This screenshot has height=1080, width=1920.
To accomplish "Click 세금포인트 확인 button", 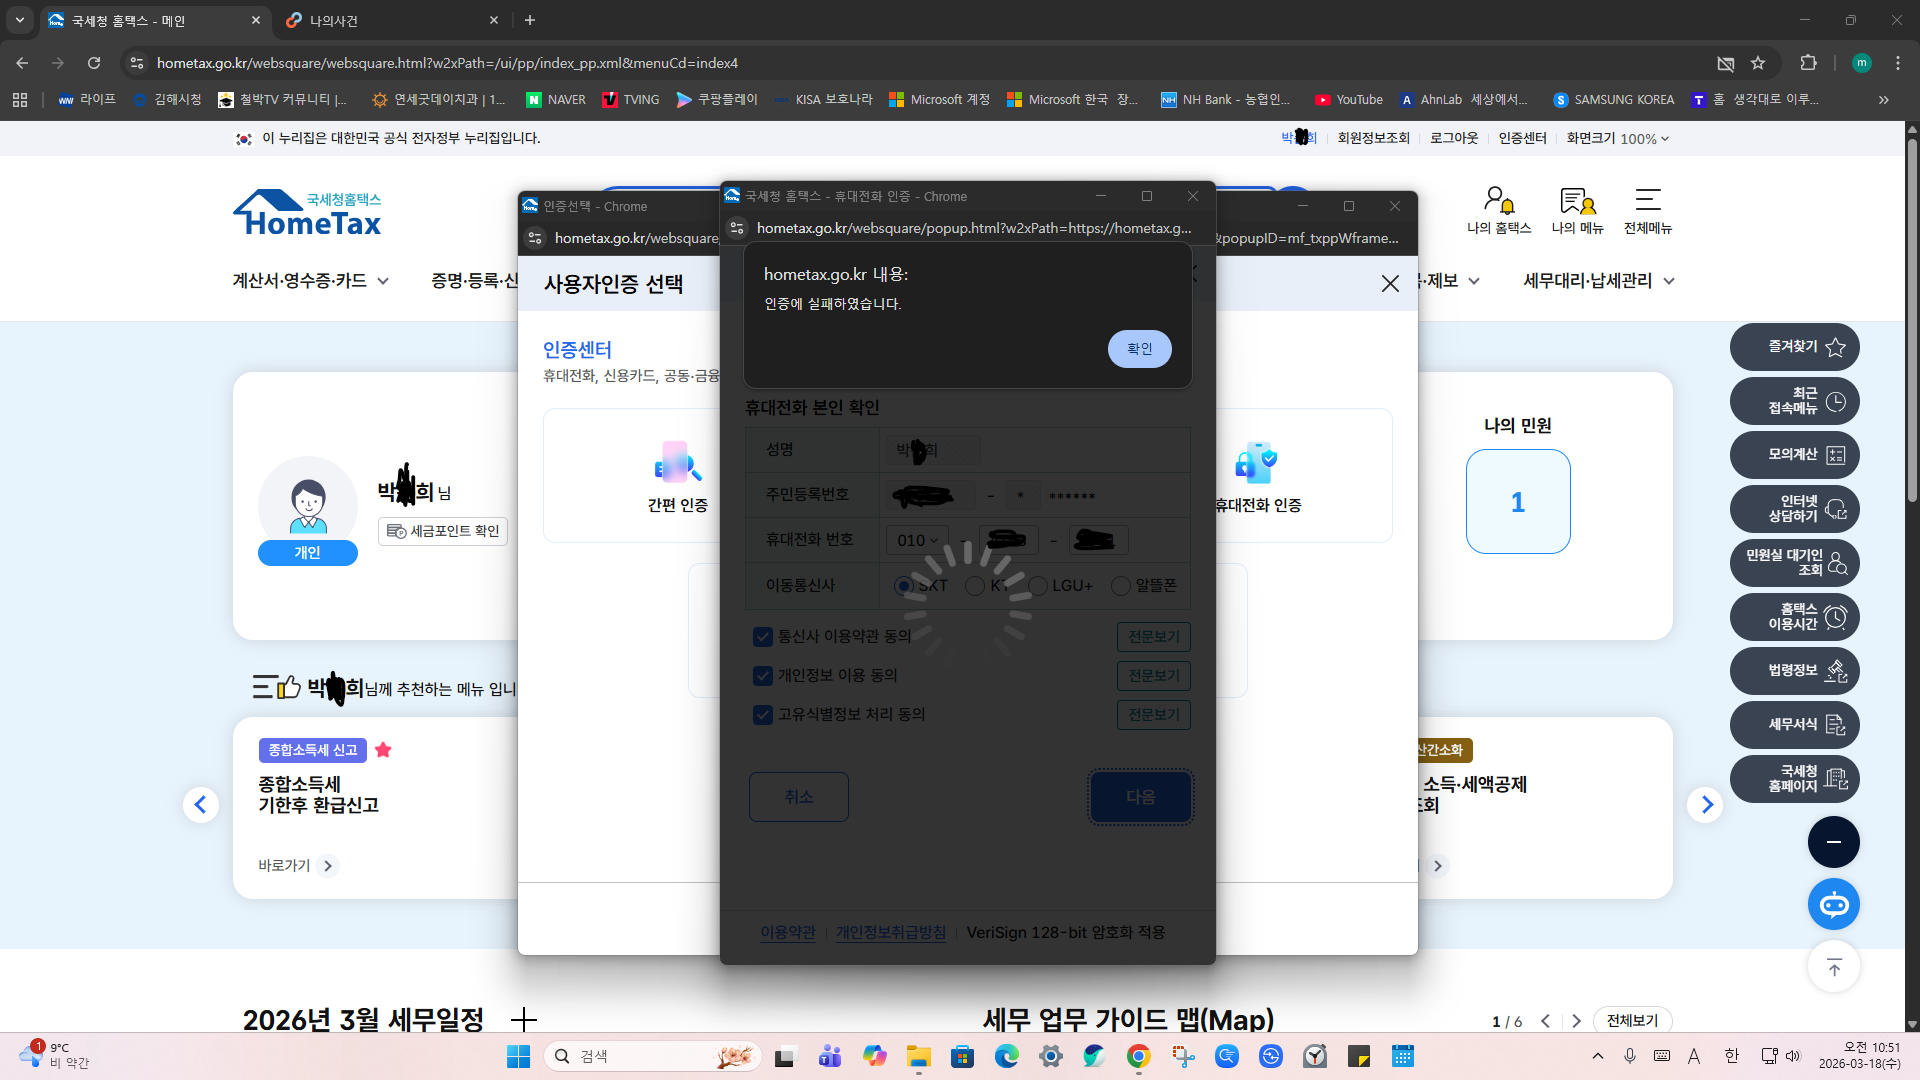I will 443,531.
